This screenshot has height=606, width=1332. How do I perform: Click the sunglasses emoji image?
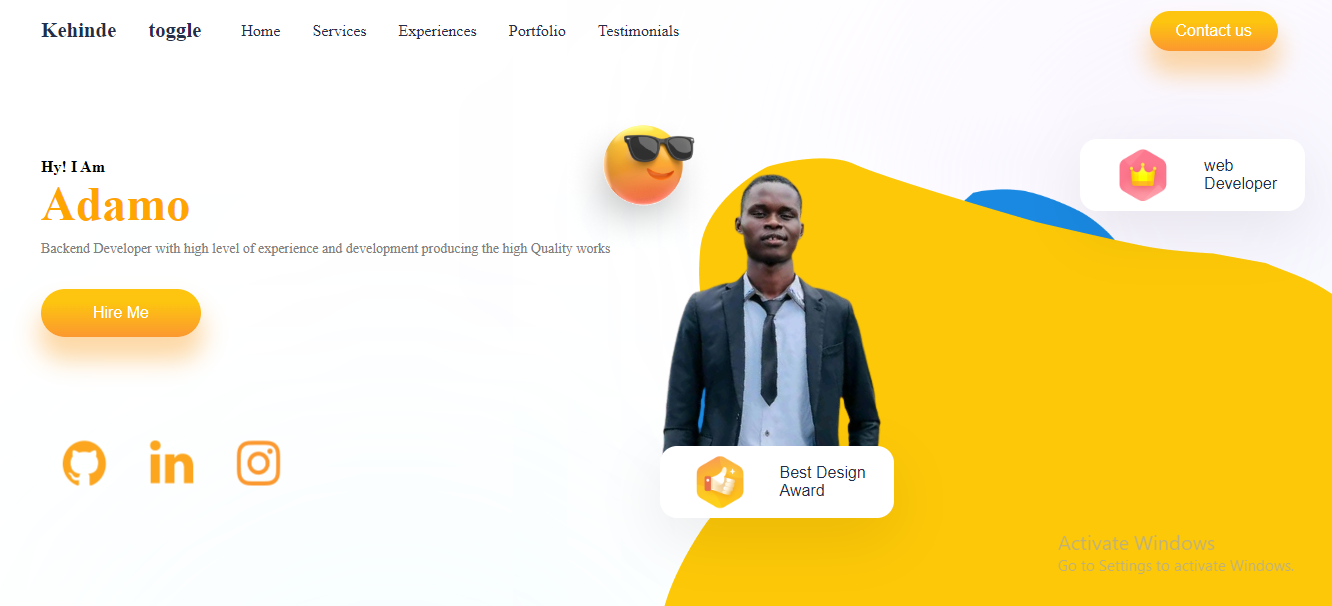point(649,163)
